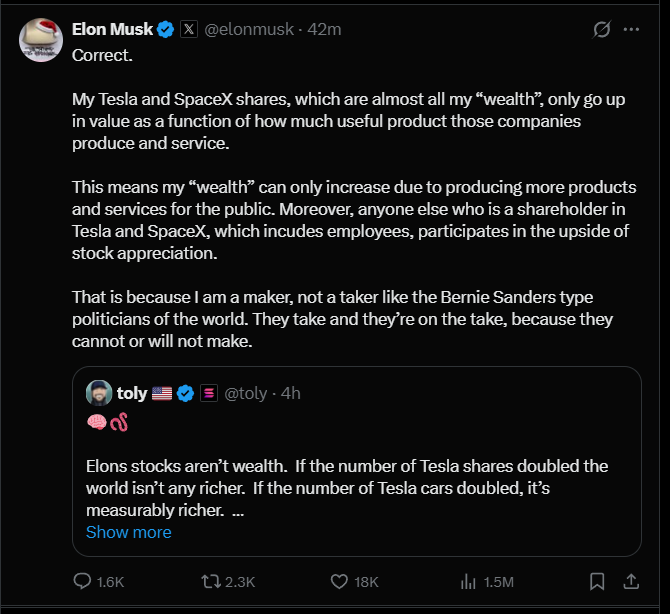
Task: Open the @elonmusk handle link
Action: pyautogui.click(x=249, y=29)
